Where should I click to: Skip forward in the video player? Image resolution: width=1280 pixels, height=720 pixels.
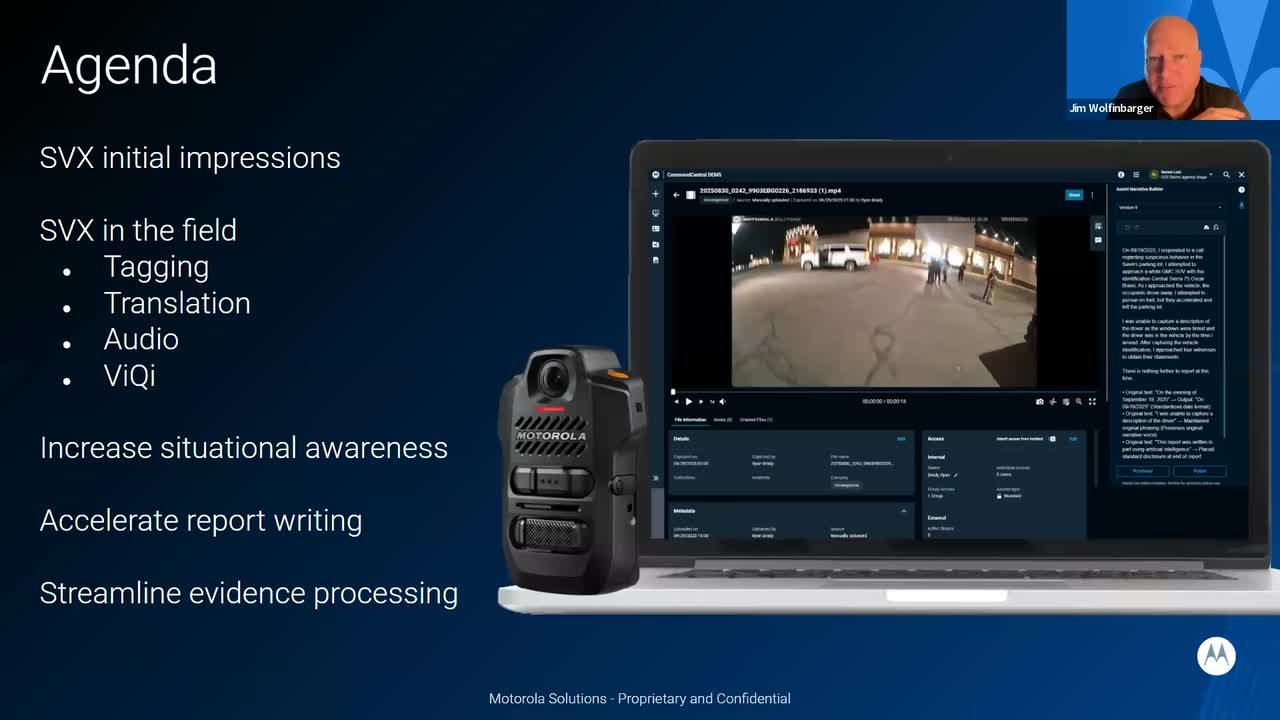coord(700,401)
